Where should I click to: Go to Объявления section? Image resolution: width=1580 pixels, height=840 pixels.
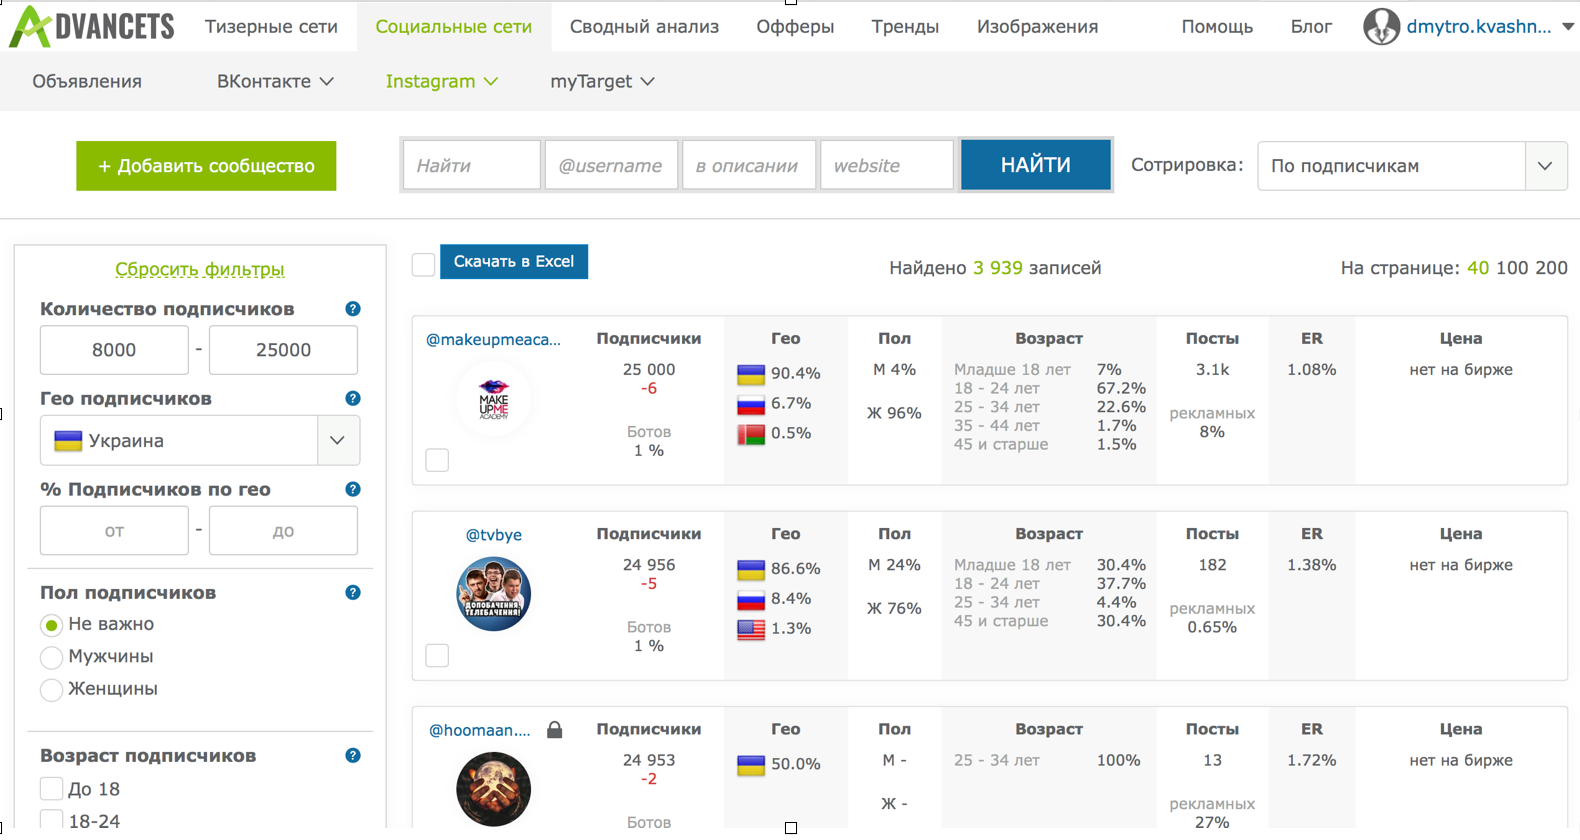point(87,81)
